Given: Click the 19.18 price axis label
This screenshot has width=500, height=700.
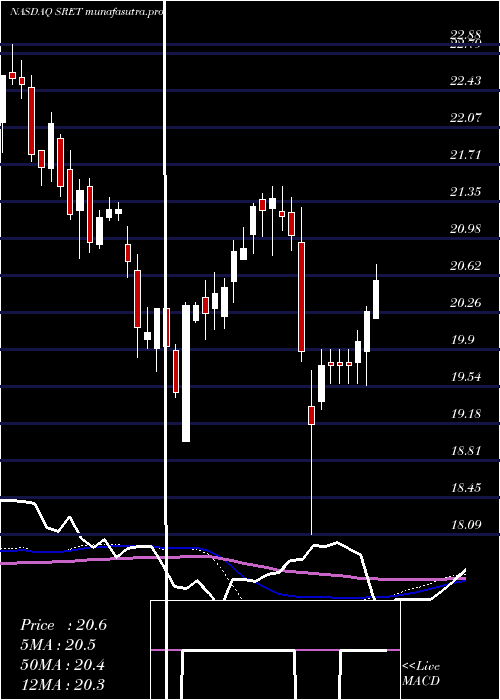Looking at the screenshot, I should (466, 414).
